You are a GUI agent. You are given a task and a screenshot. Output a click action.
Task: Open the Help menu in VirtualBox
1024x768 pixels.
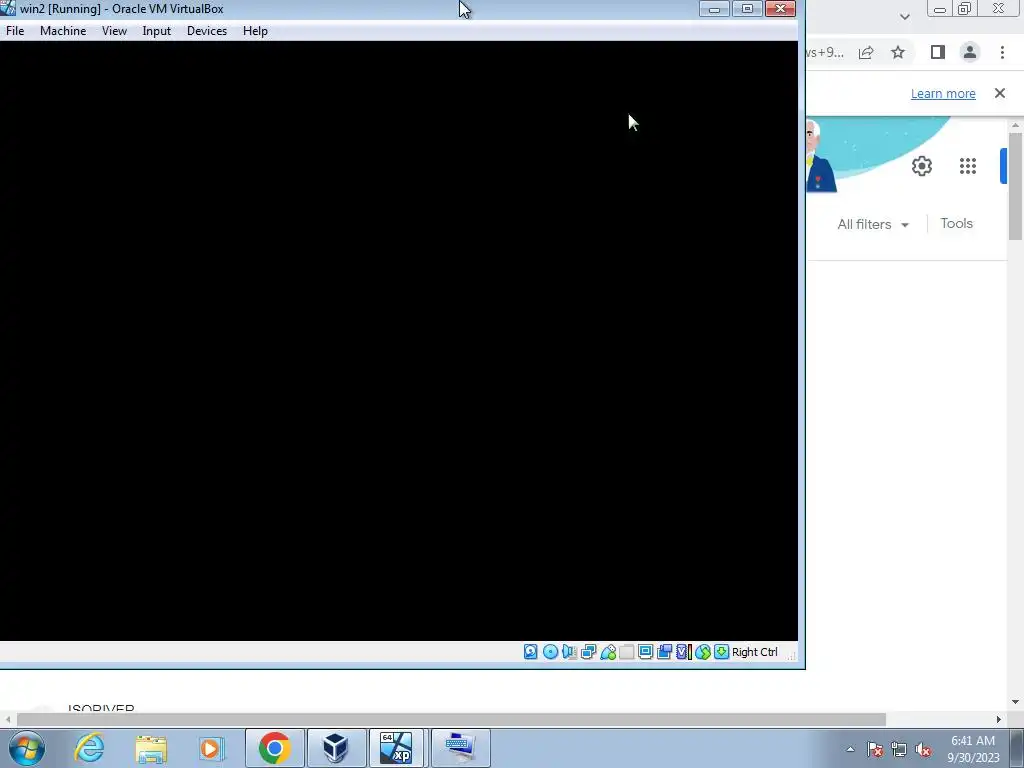coord(255,31)
